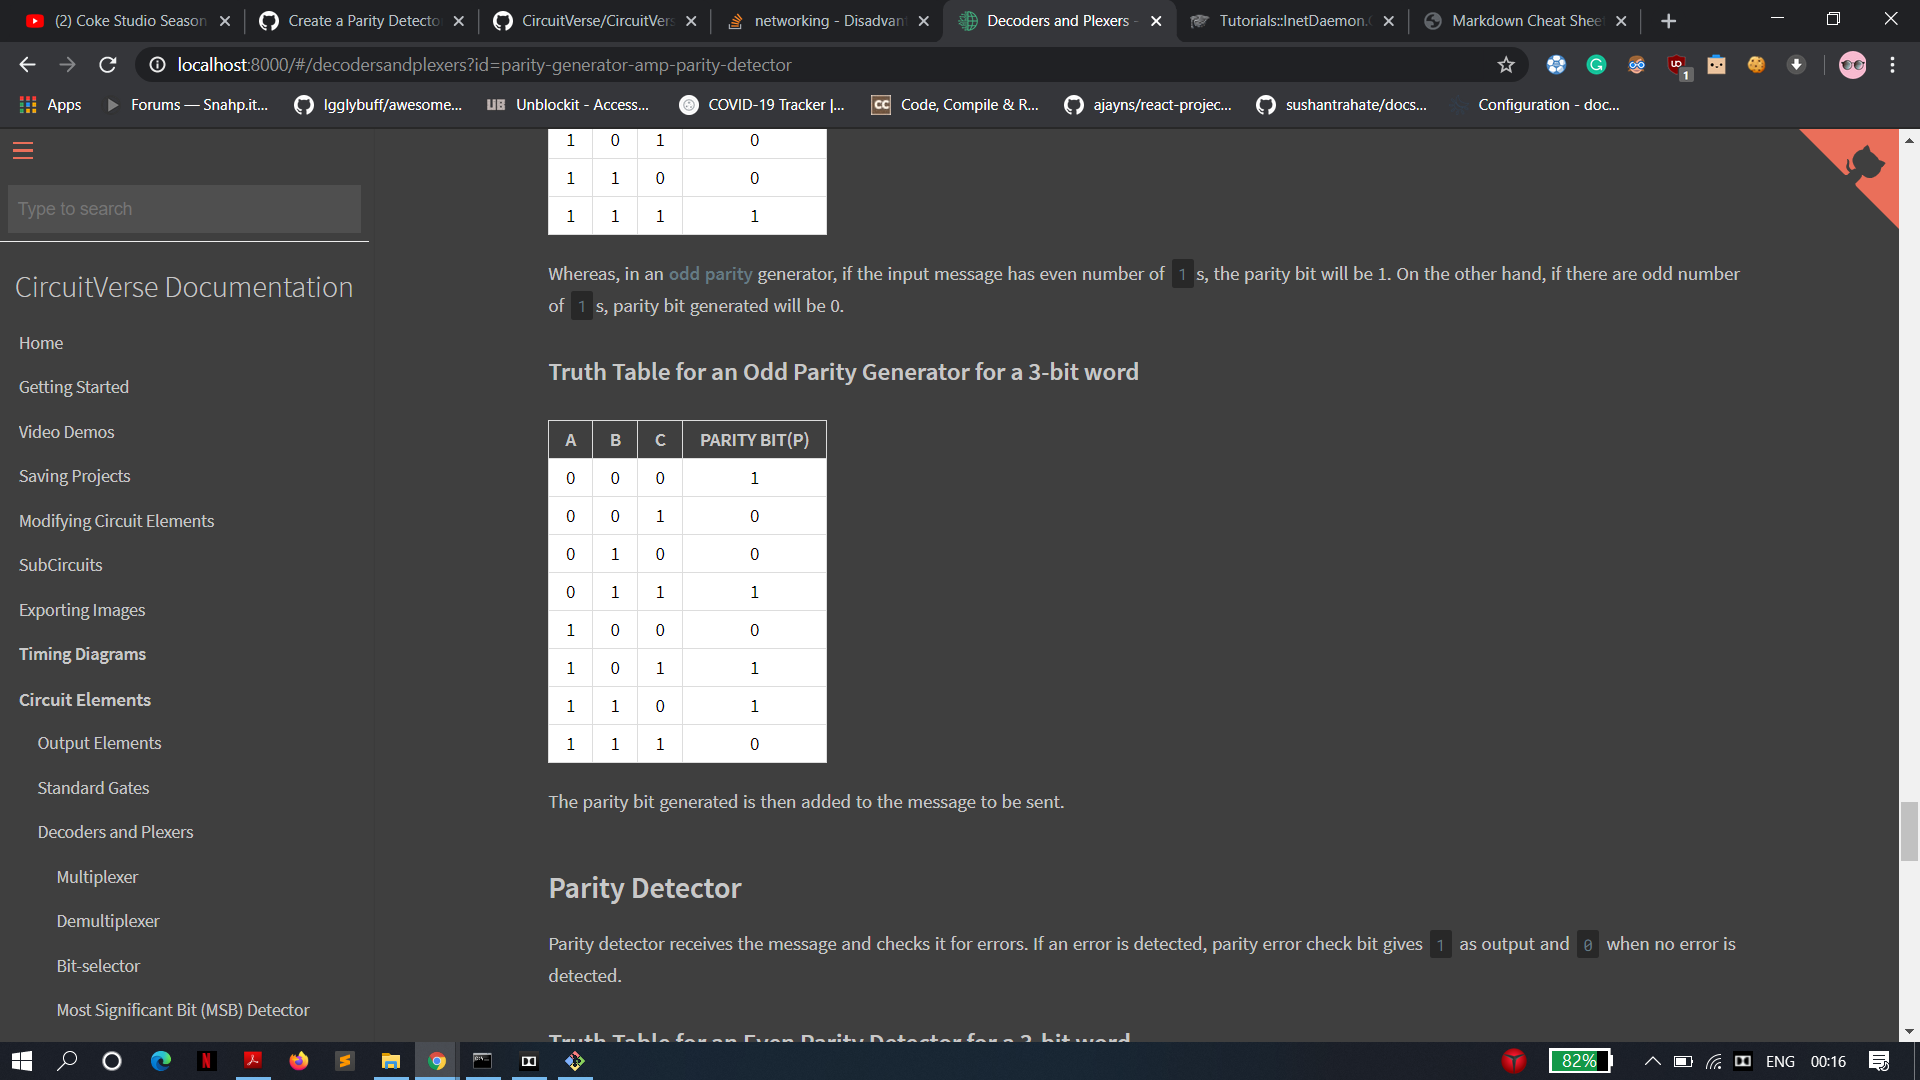The width and height of the screenshot is (1920, 1080).
Task: Go to the Timing Diagrams section
Action: tap(83, 654)
